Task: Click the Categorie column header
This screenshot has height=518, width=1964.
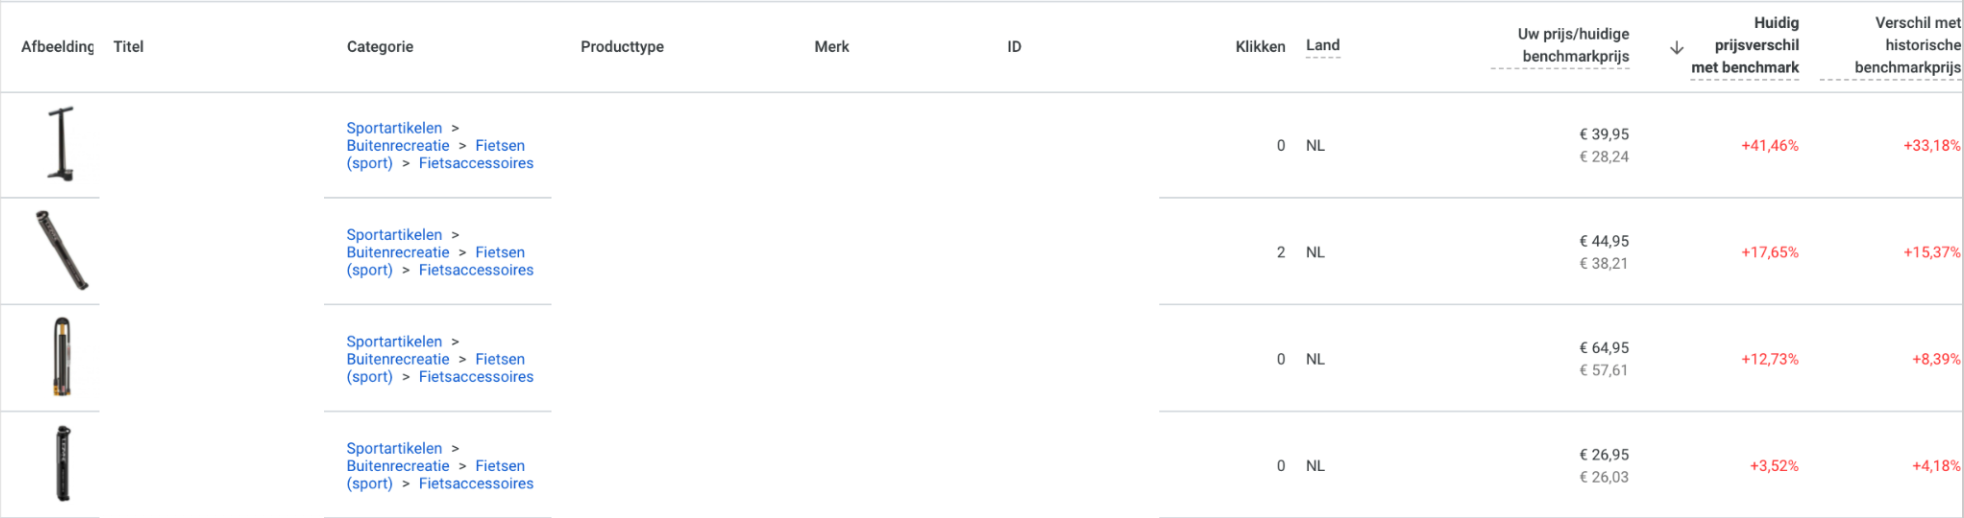Action: [x=380, y=46]
